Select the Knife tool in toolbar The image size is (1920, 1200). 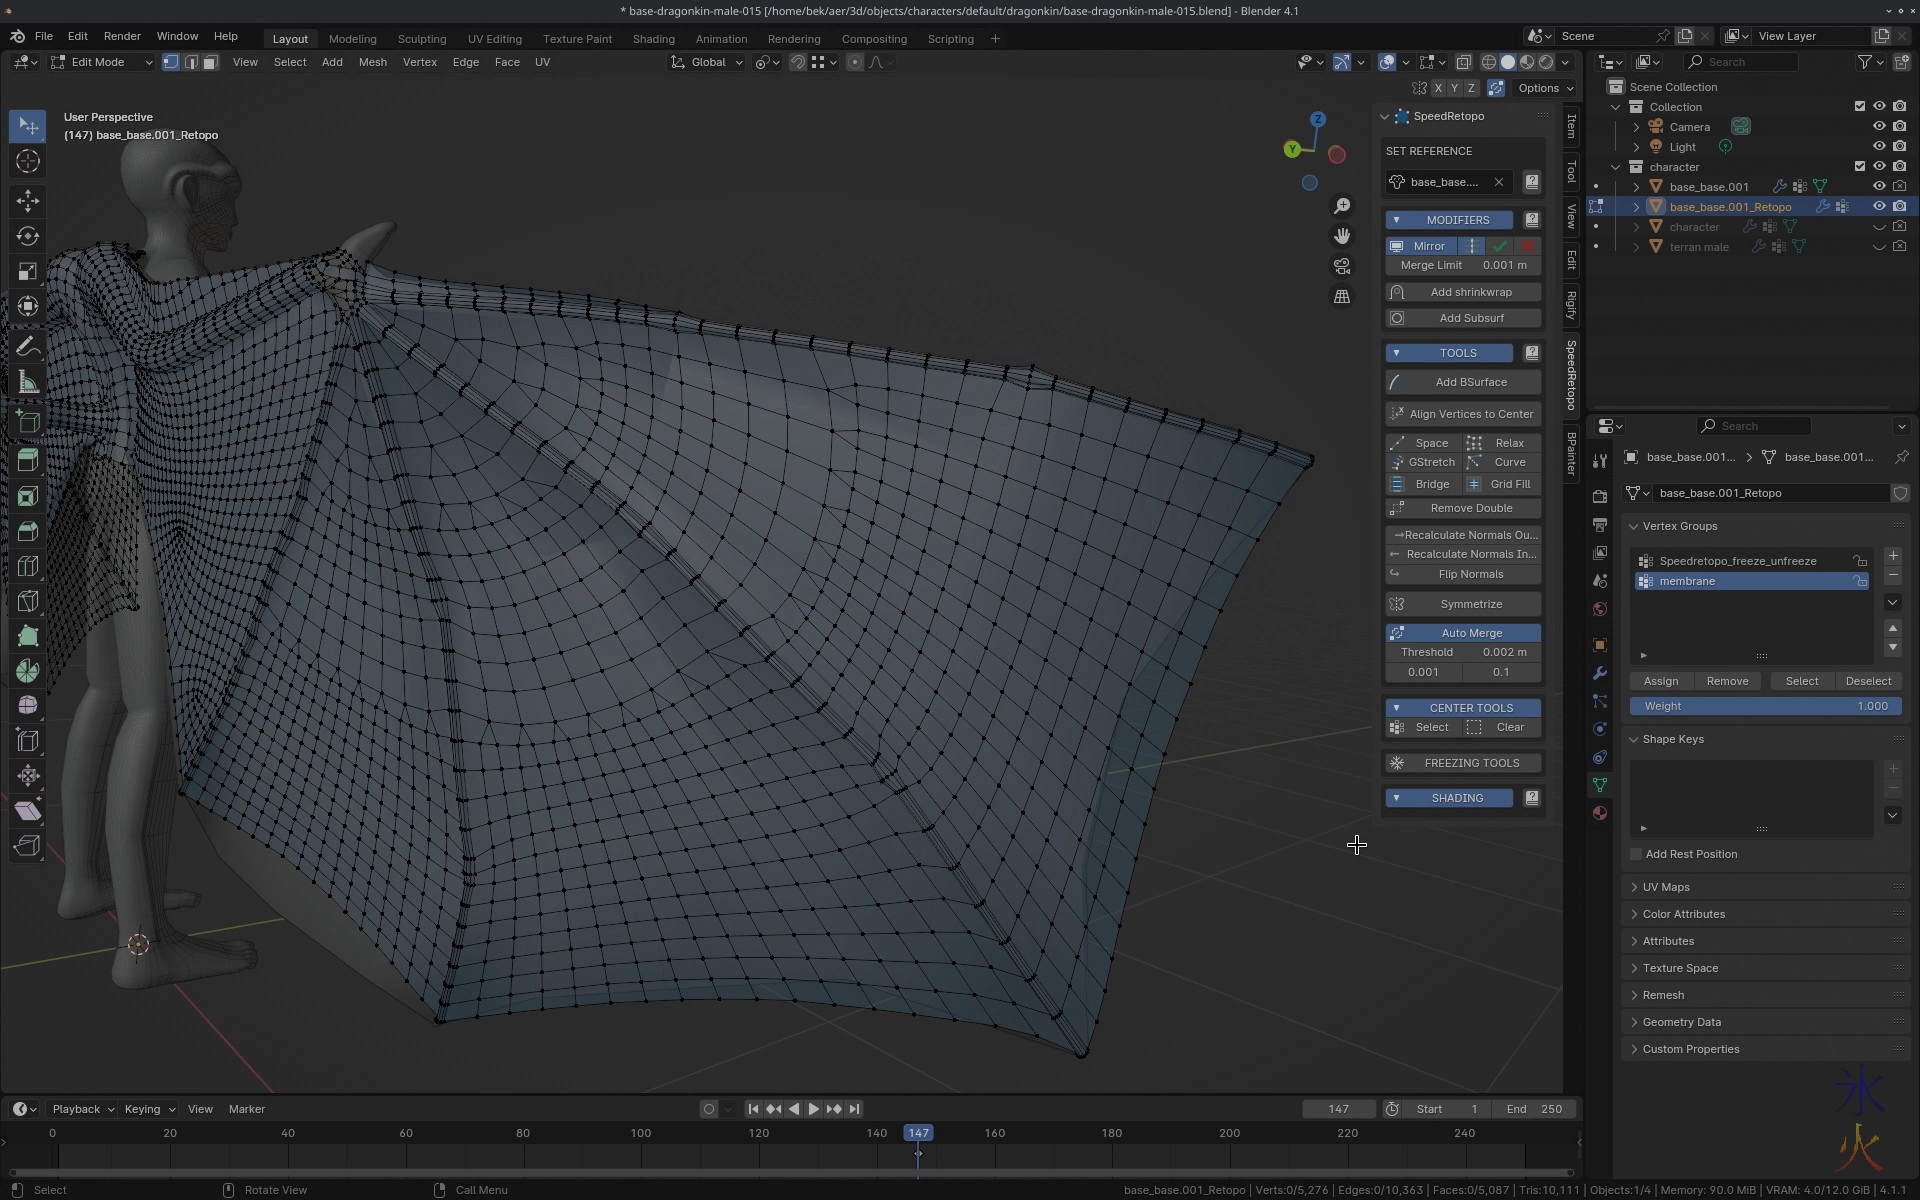pyautogui.click(x=28, y=601)
